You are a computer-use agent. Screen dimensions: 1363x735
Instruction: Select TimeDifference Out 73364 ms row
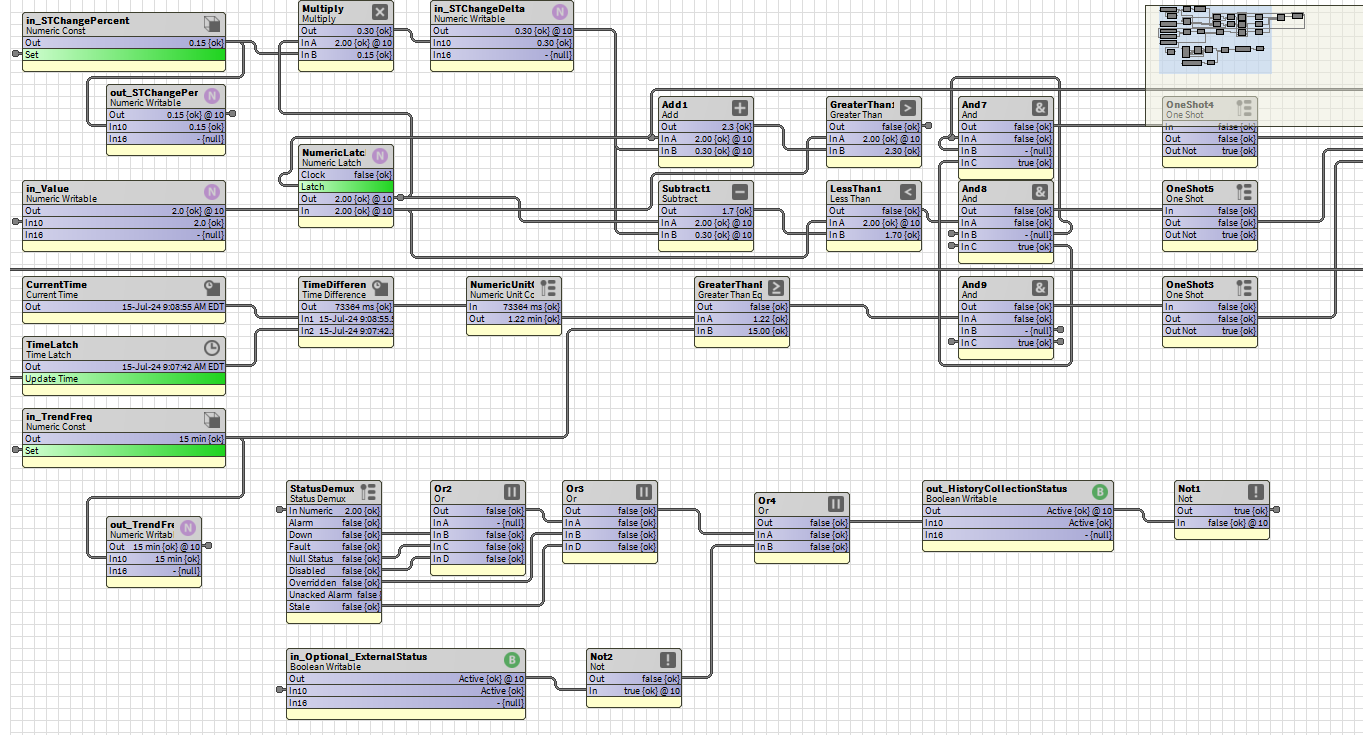coord(346,307)
